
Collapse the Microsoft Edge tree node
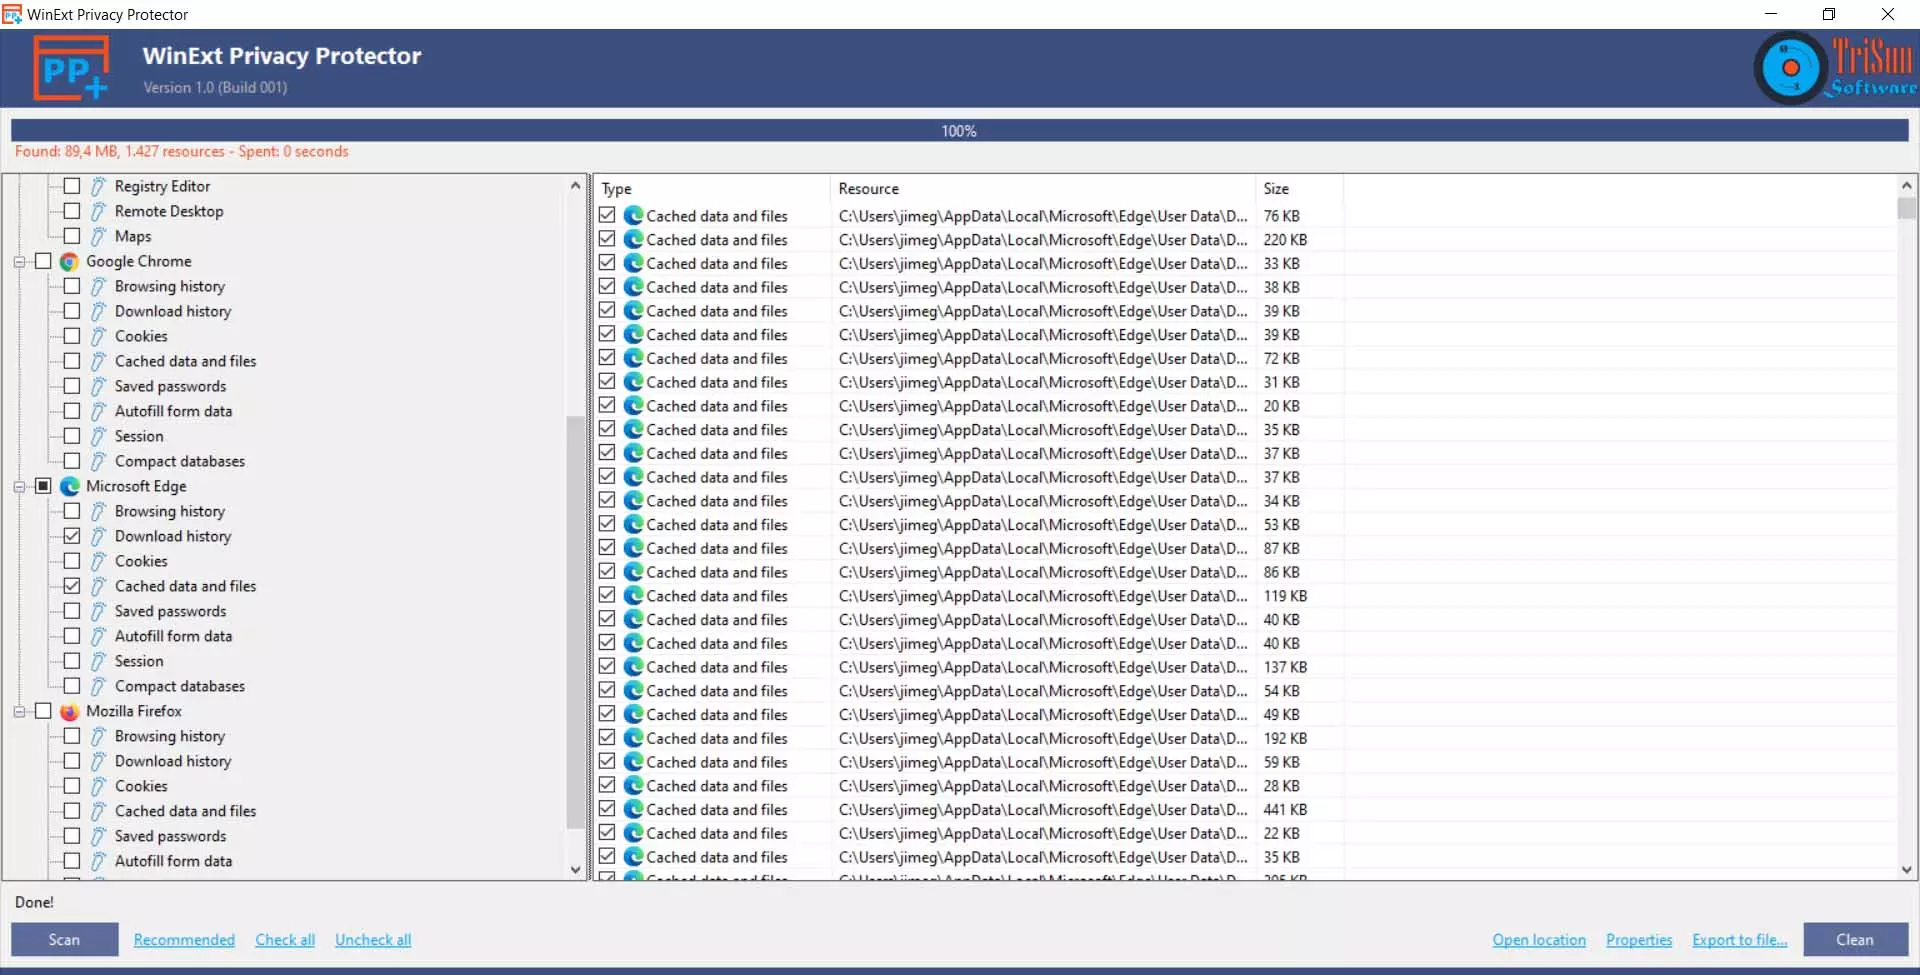point(19,487)
